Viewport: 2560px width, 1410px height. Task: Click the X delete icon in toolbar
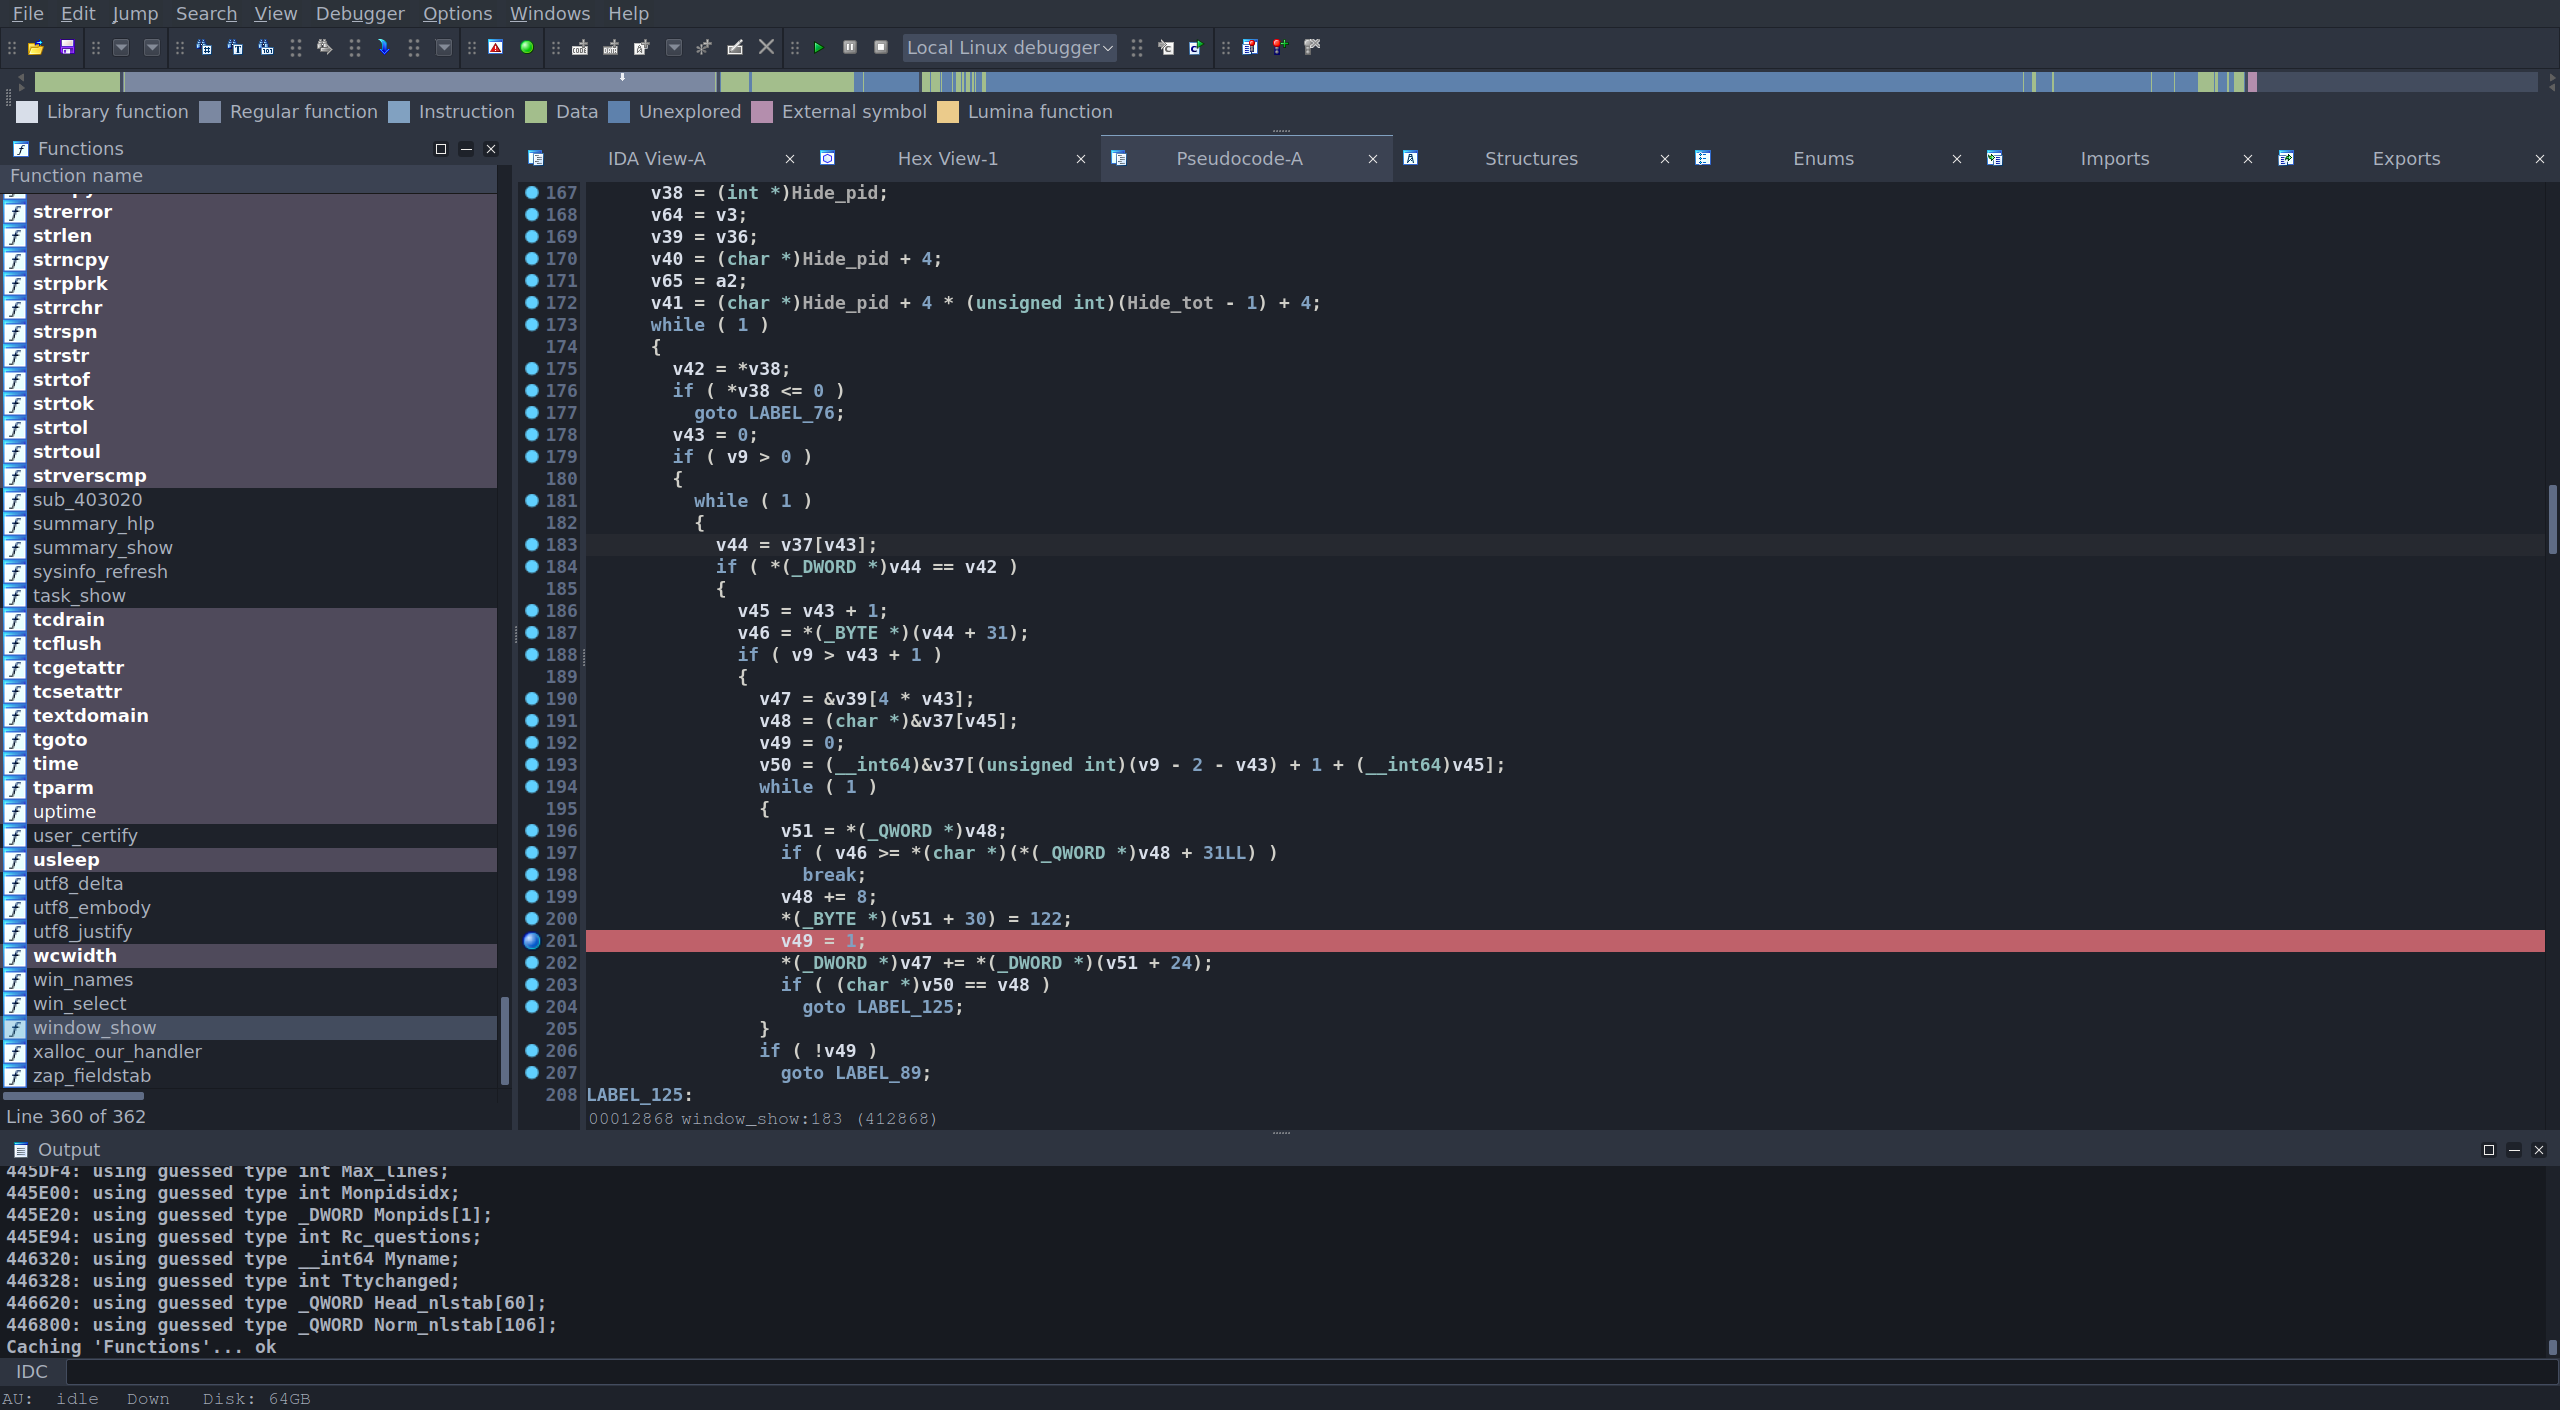tap(766, 47)
